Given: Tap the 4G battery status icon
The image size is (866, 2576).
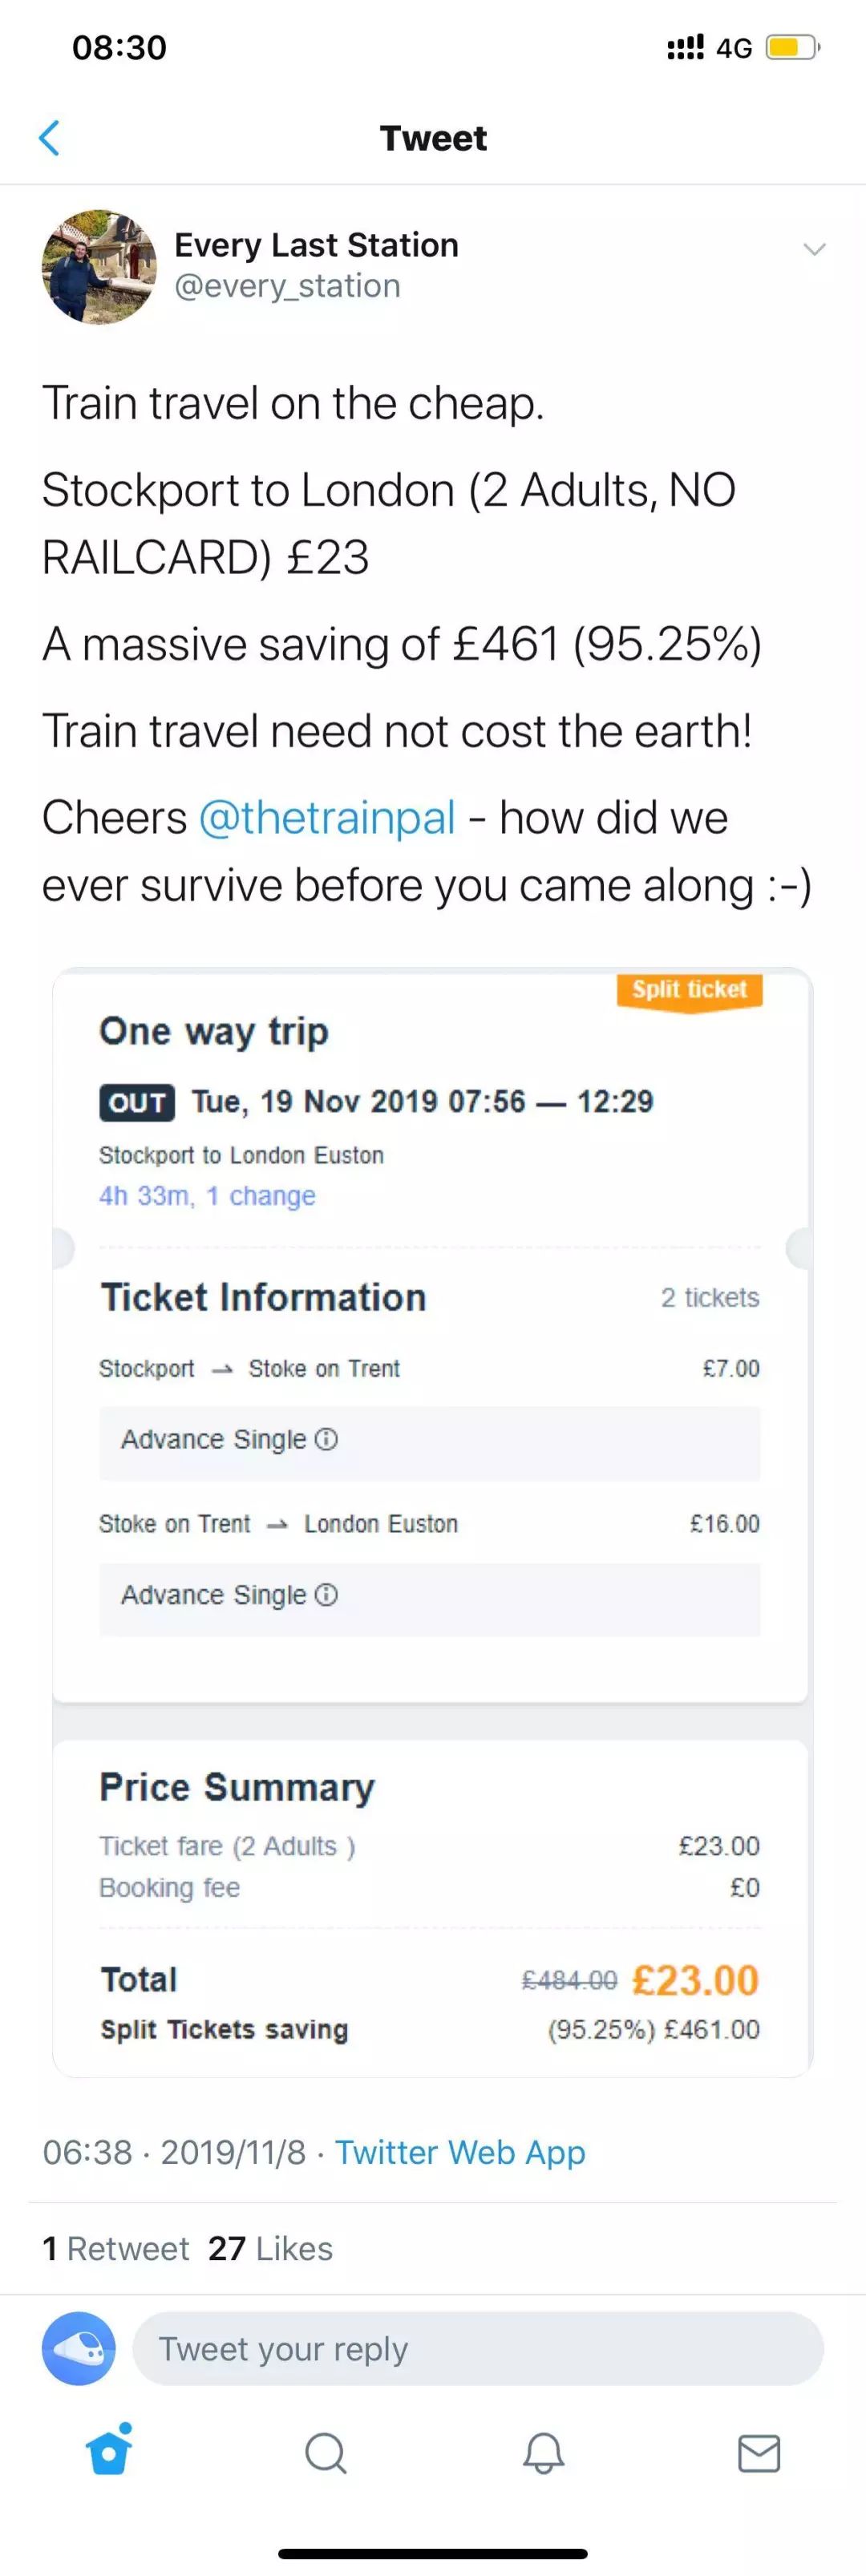Looking at the screenshot, I should 791,47.
